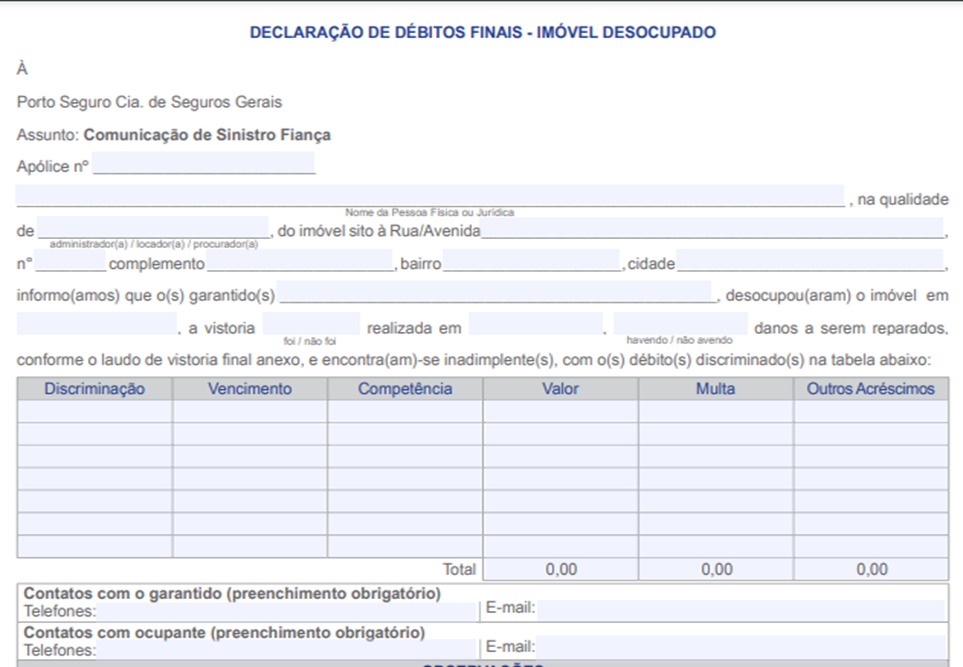
Task: Click first row cell under Valor
Action: (x=560, y=412)
